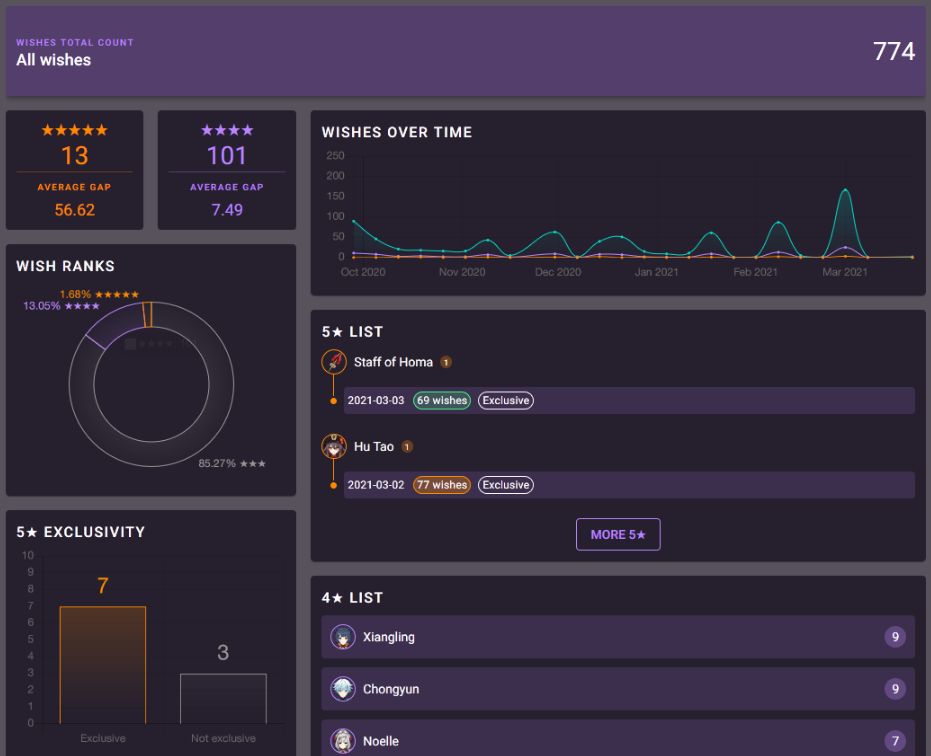
Task: Expand the full five-star list via MORE 5★
Action: (x=618, y=534)
